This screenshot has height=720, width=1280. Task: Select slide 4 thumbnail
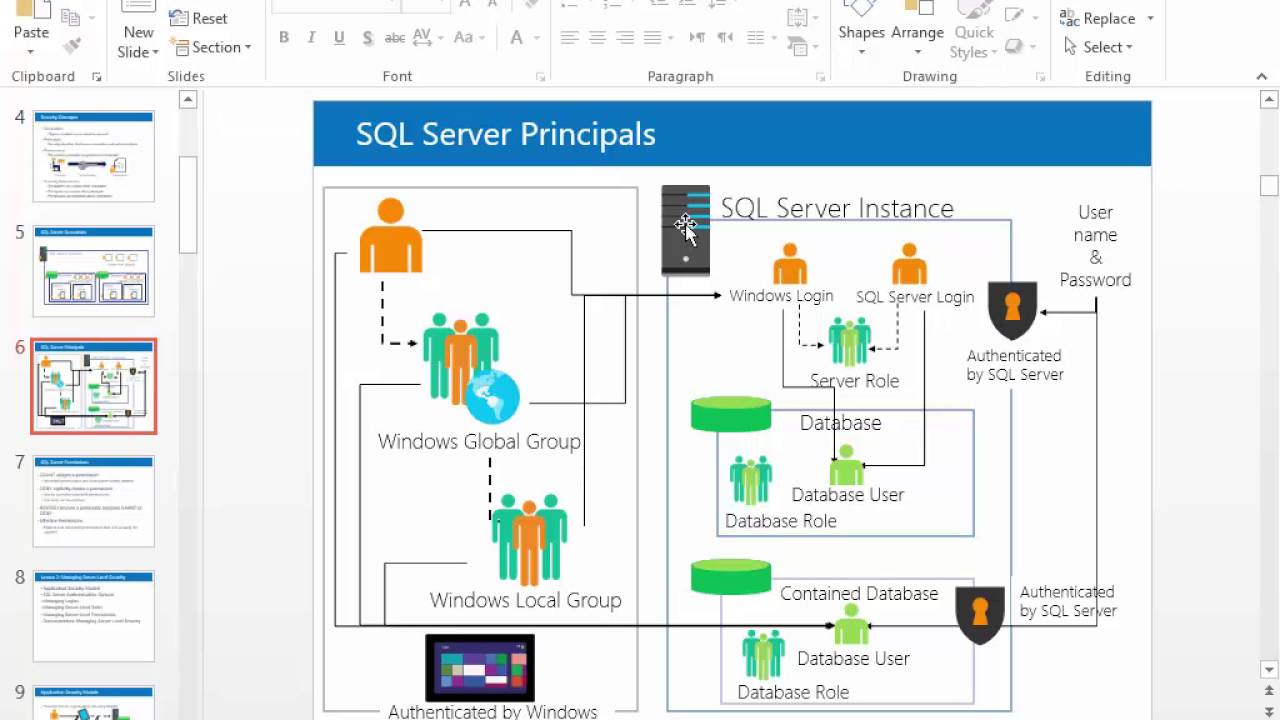[x=94, y=157]
